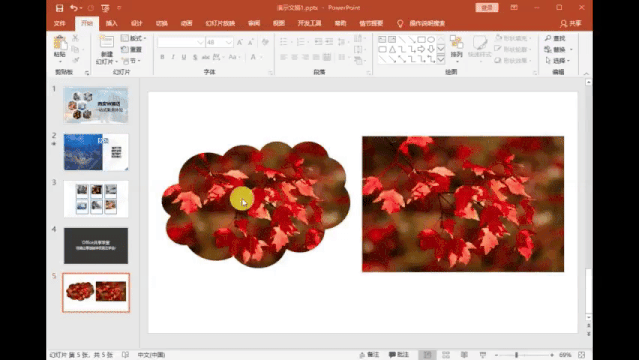Start Slide Show from status bar
Viewport: 639px width, 360px height.
click(x=483, y=355)
